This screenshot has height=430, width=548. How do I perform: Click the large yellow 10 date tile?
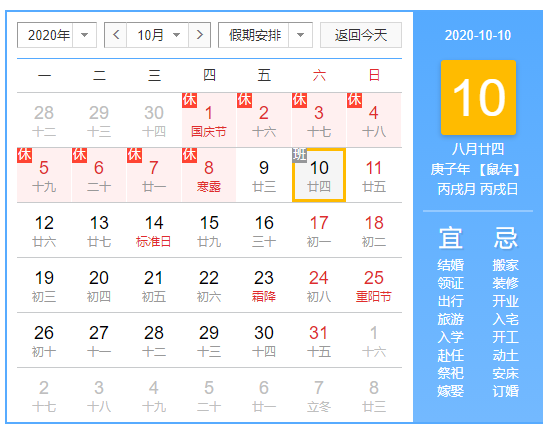click(478, 98)
